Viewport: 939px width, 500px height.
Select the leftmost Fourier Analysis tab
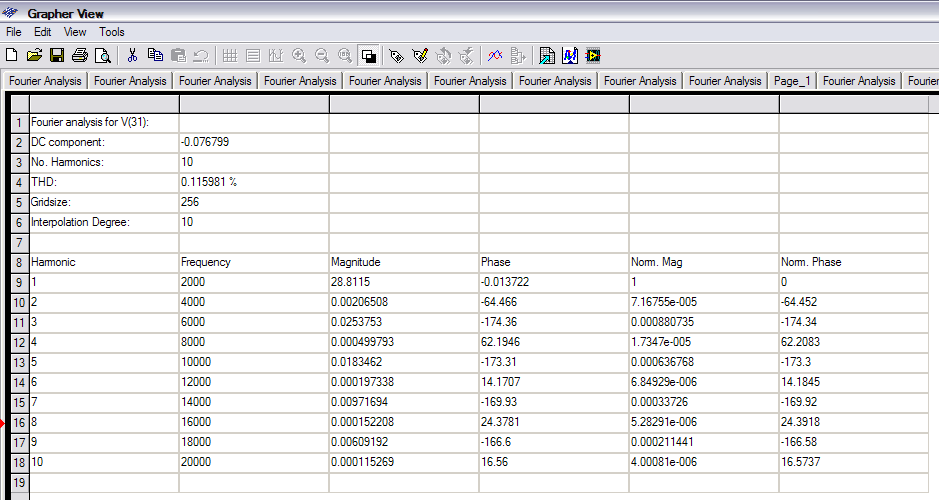pos(45,81)
